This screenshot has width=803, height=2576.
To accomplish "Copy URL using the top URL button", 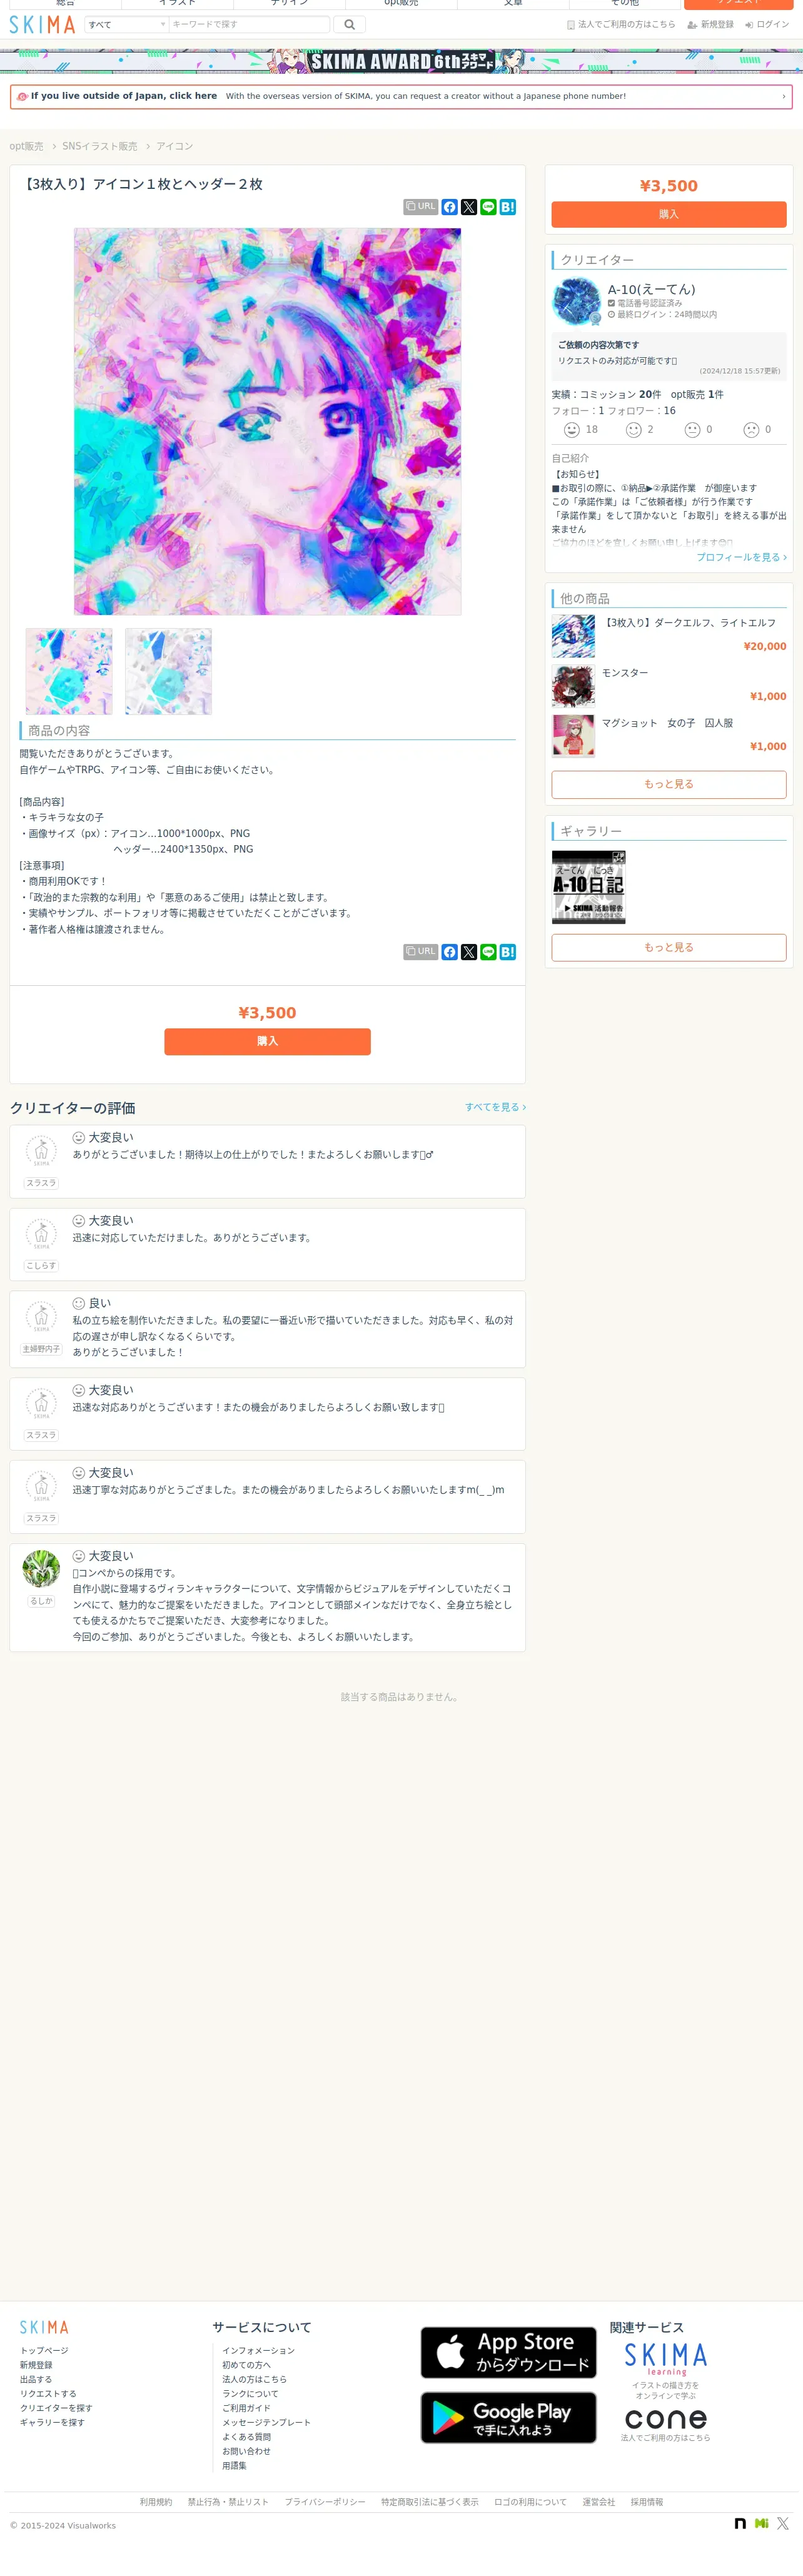I will 420,207.
